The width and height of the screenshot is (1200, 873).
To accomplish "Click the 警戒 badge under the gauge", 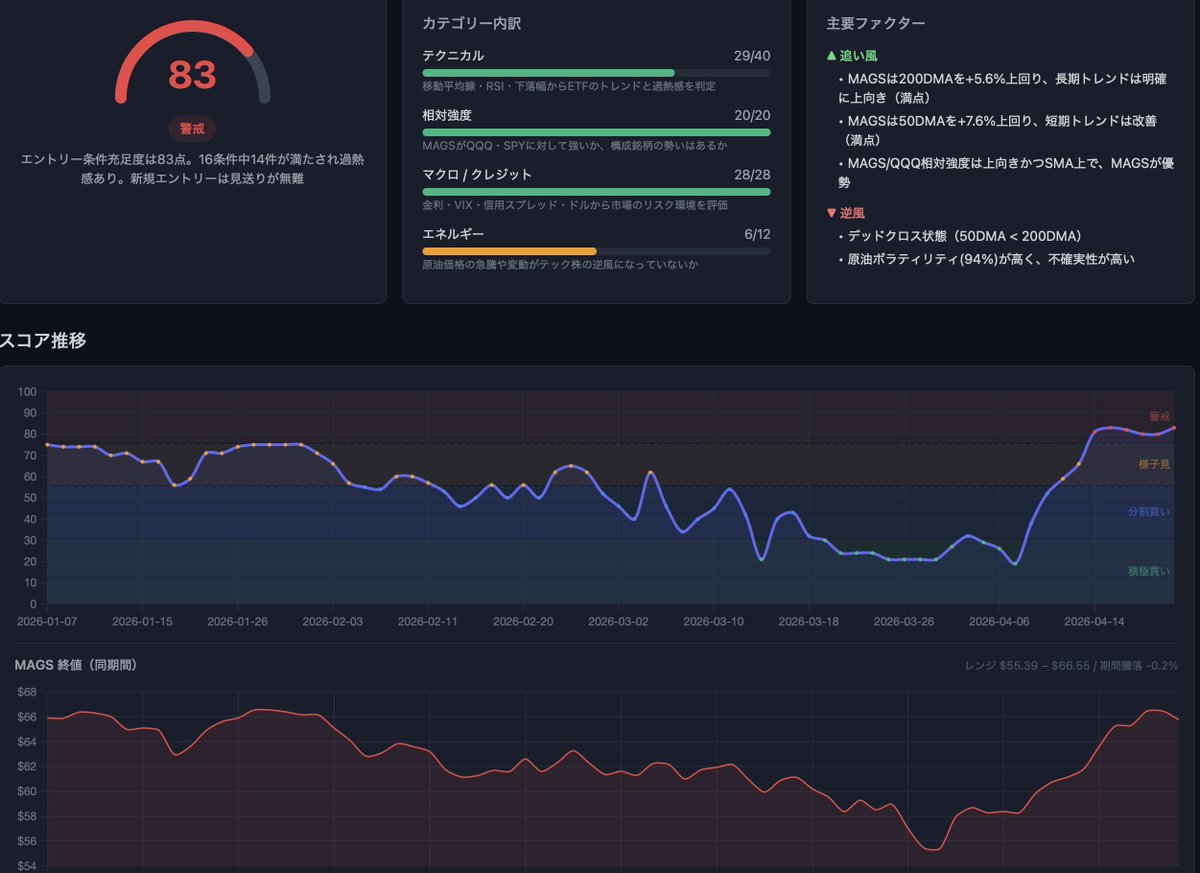I will [192, 129].
